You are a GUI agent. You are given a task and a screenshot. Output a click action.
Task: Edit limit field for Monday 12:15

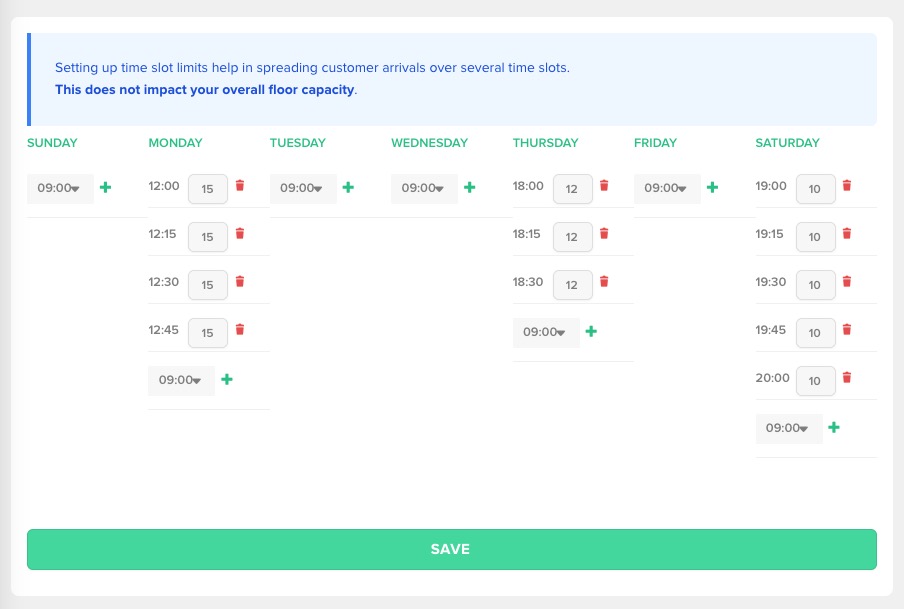(x=207, y=237)
